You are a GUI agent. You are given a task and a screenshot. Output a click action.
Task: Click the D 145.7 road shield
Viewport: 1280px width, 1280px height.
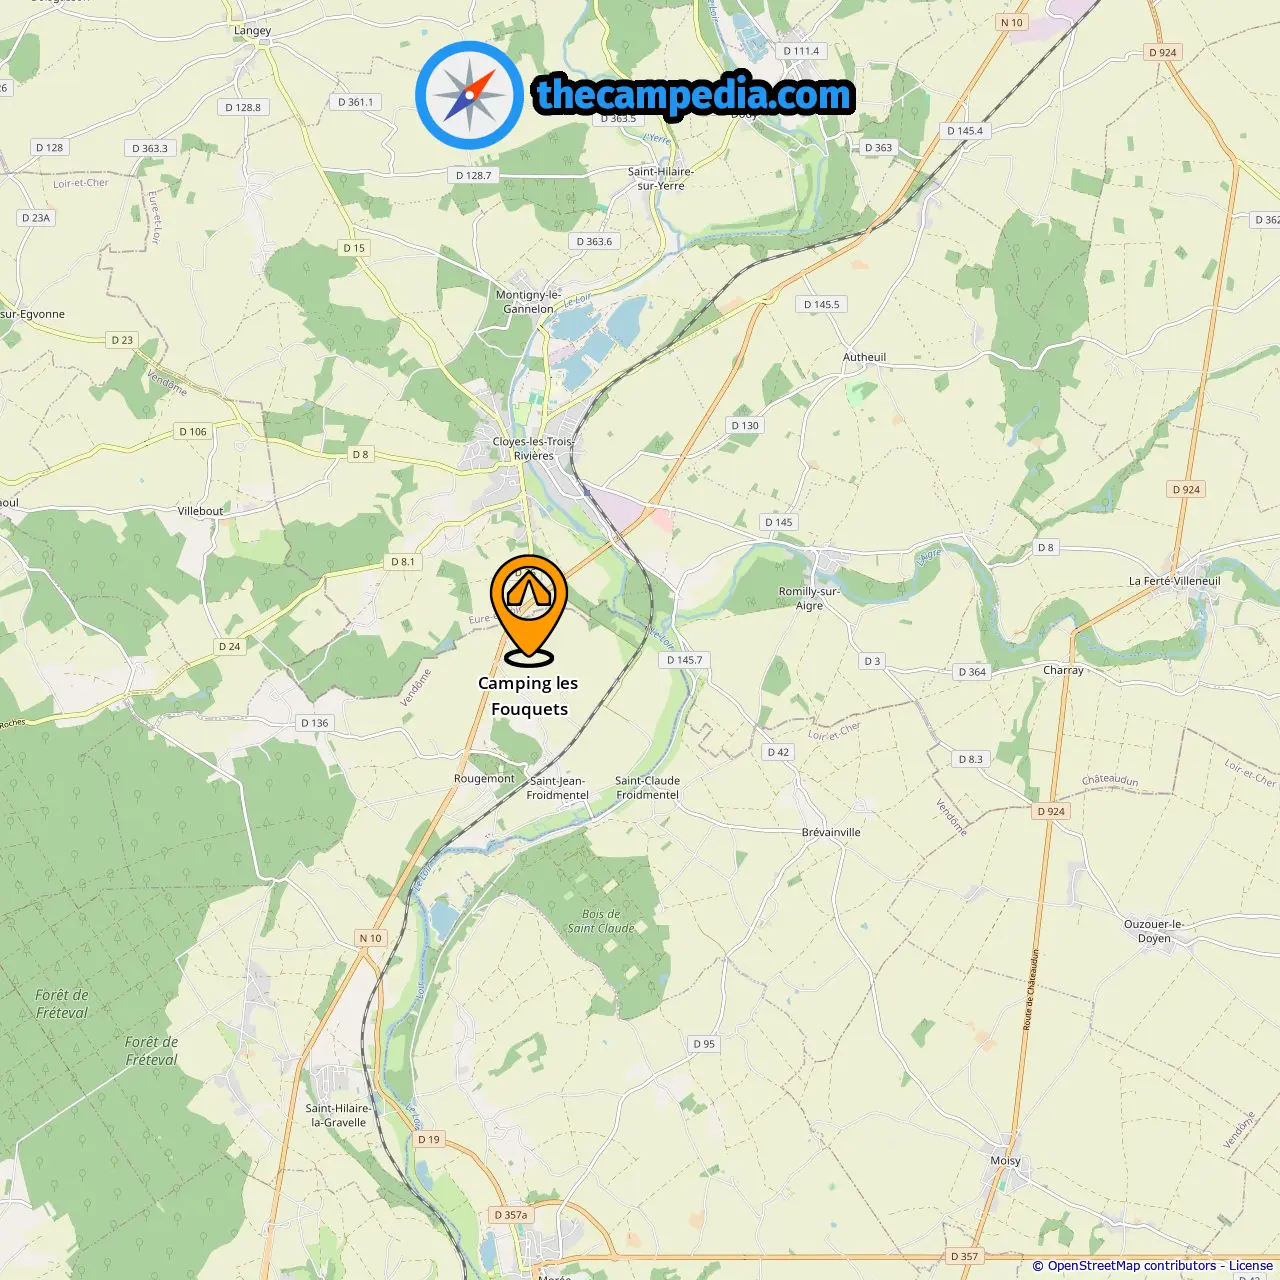[x=685, y=660]
